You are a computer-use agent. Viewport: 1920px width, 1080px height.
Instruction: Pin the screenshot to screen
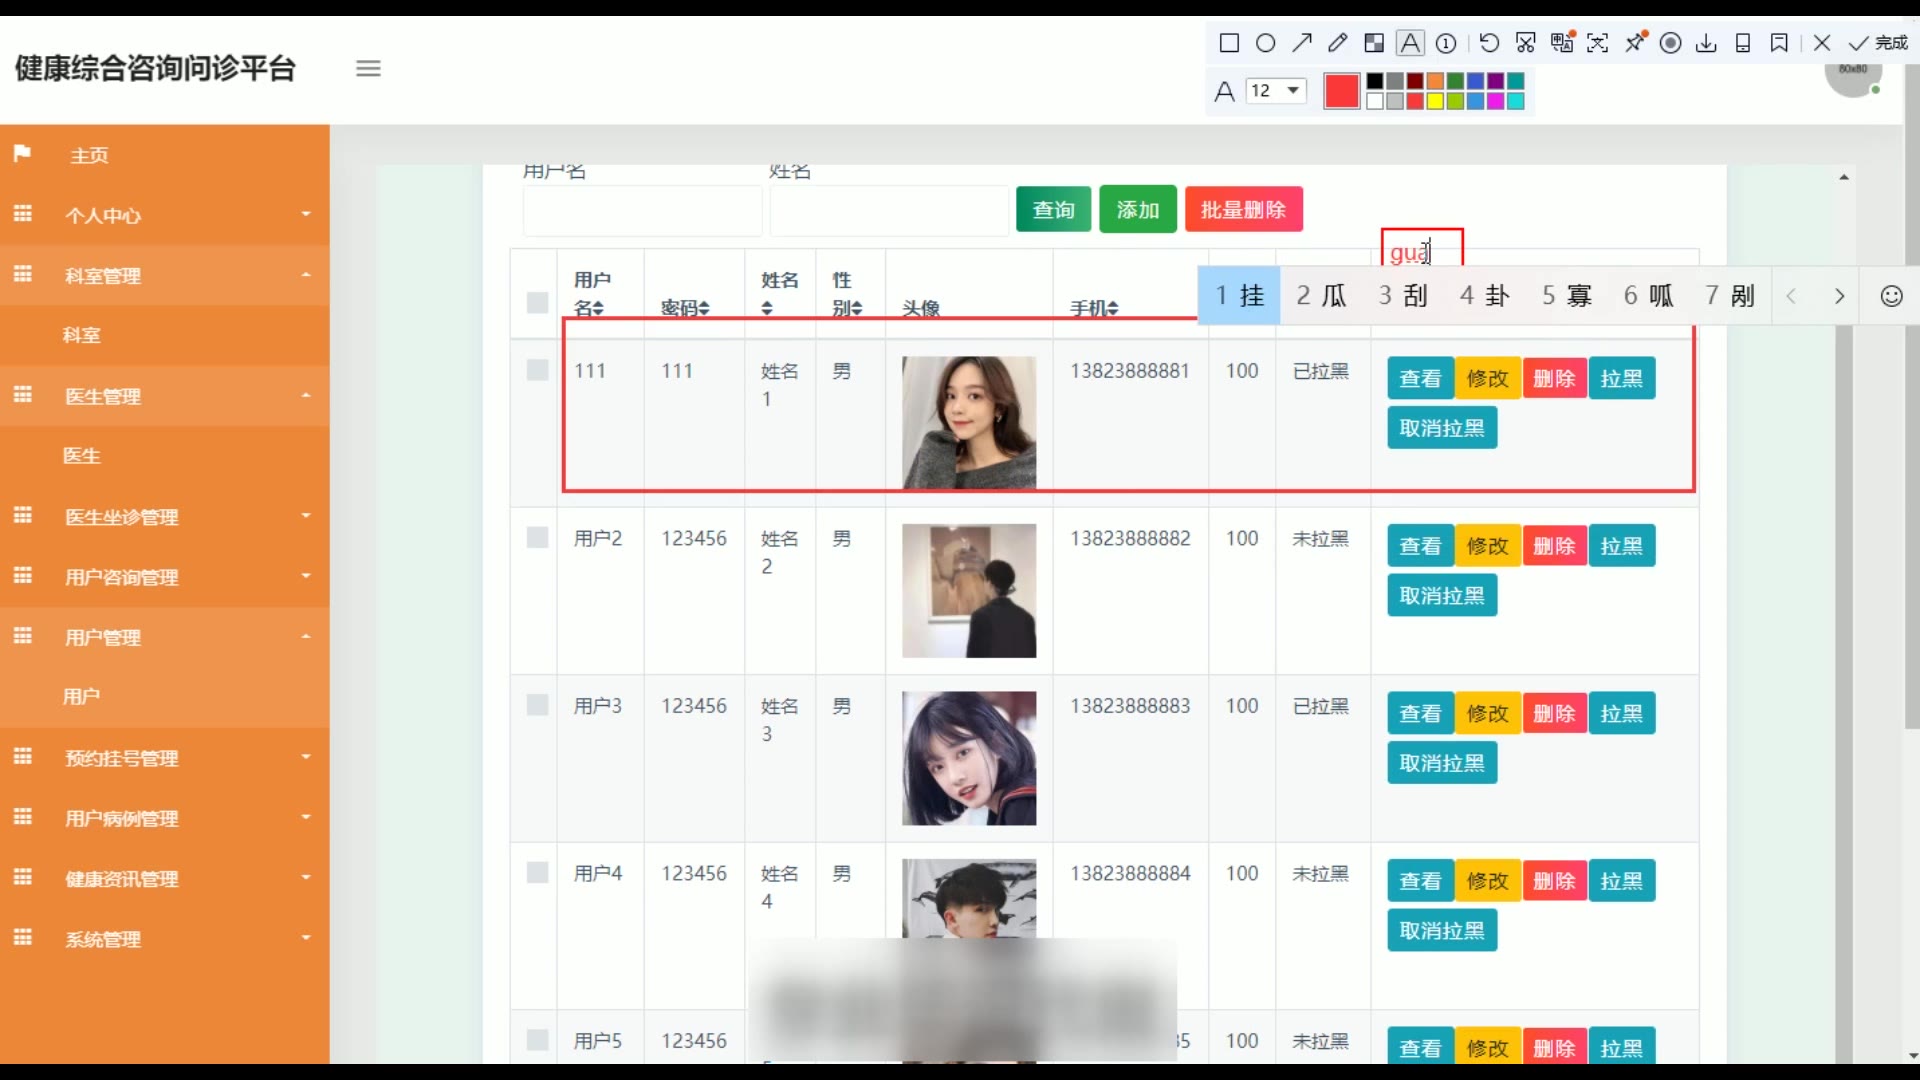pos(1635,42)
